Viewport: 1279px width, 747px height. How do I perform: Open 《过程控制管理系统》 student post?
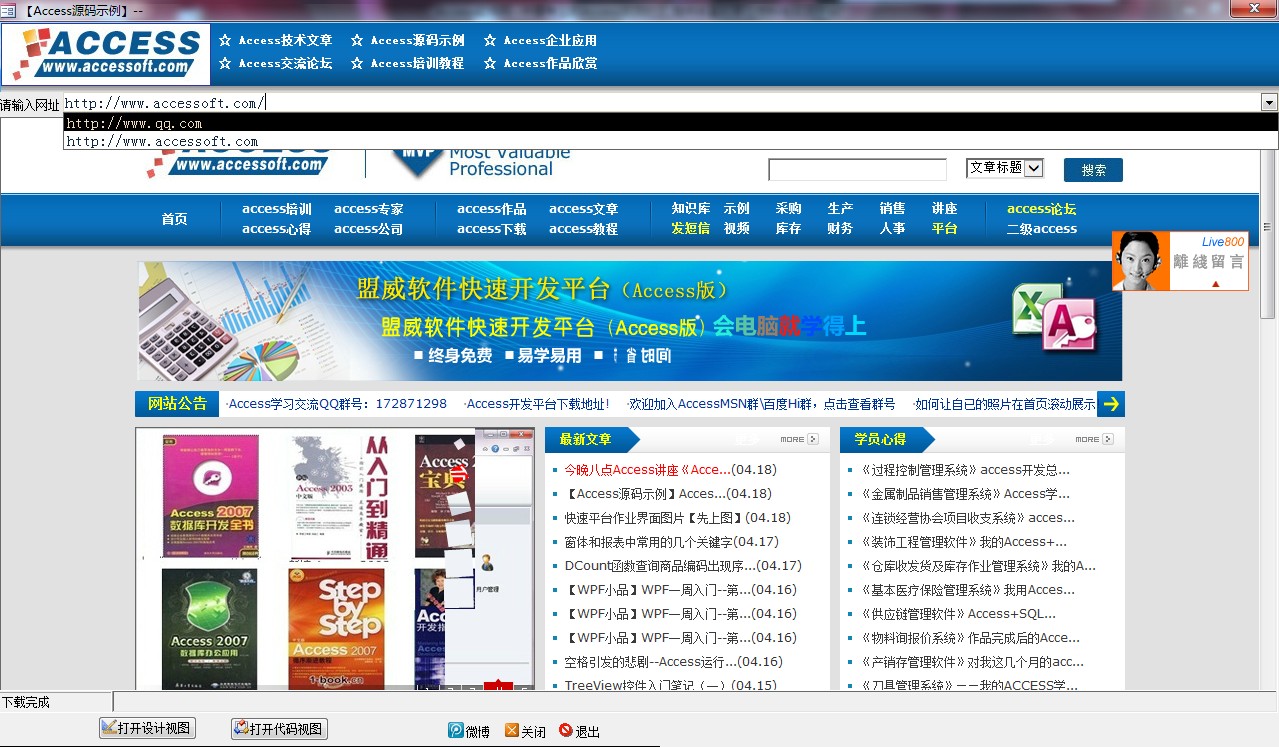[965, 470]
